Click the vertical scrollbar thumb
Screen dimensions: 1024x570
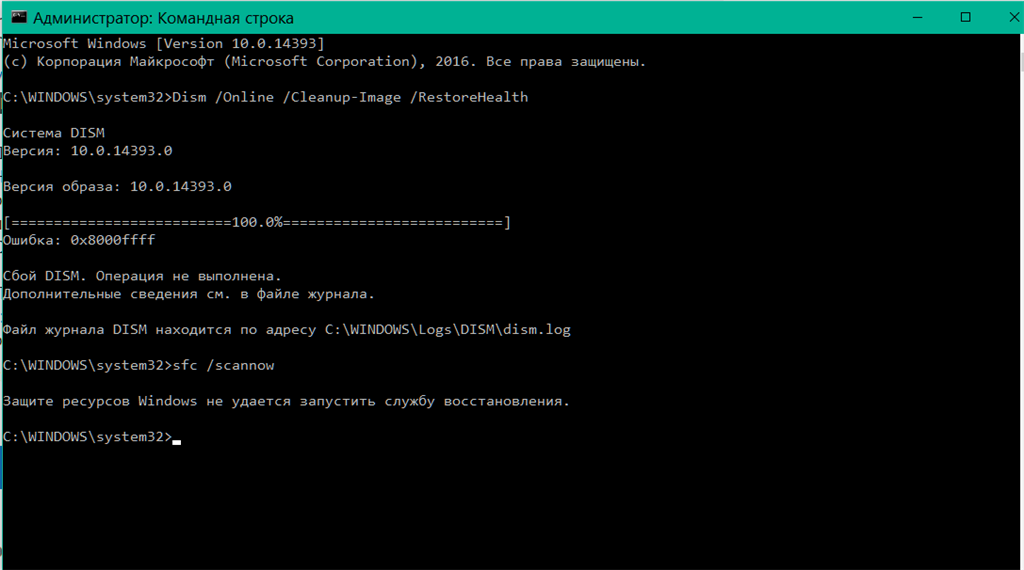tap(1021, 62)
